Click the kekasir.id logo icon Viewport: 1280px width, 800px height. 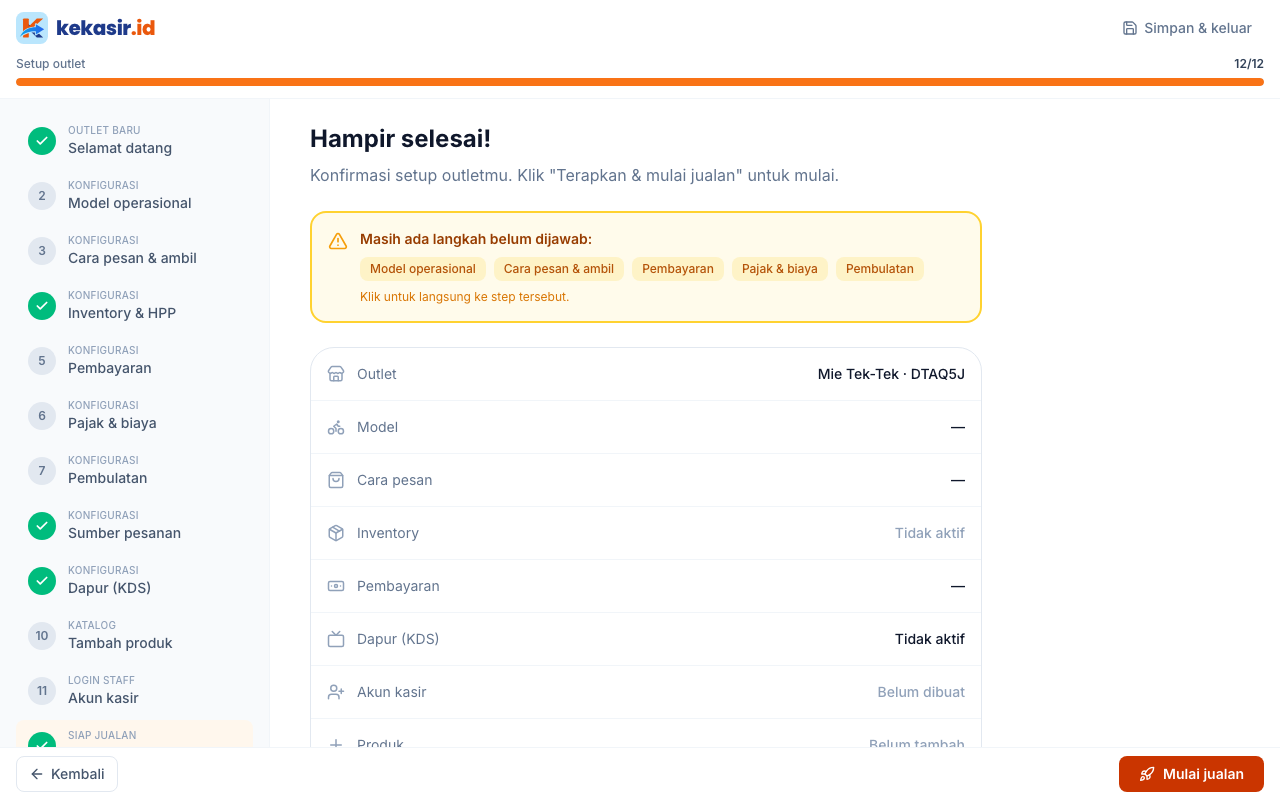[32, 28]
